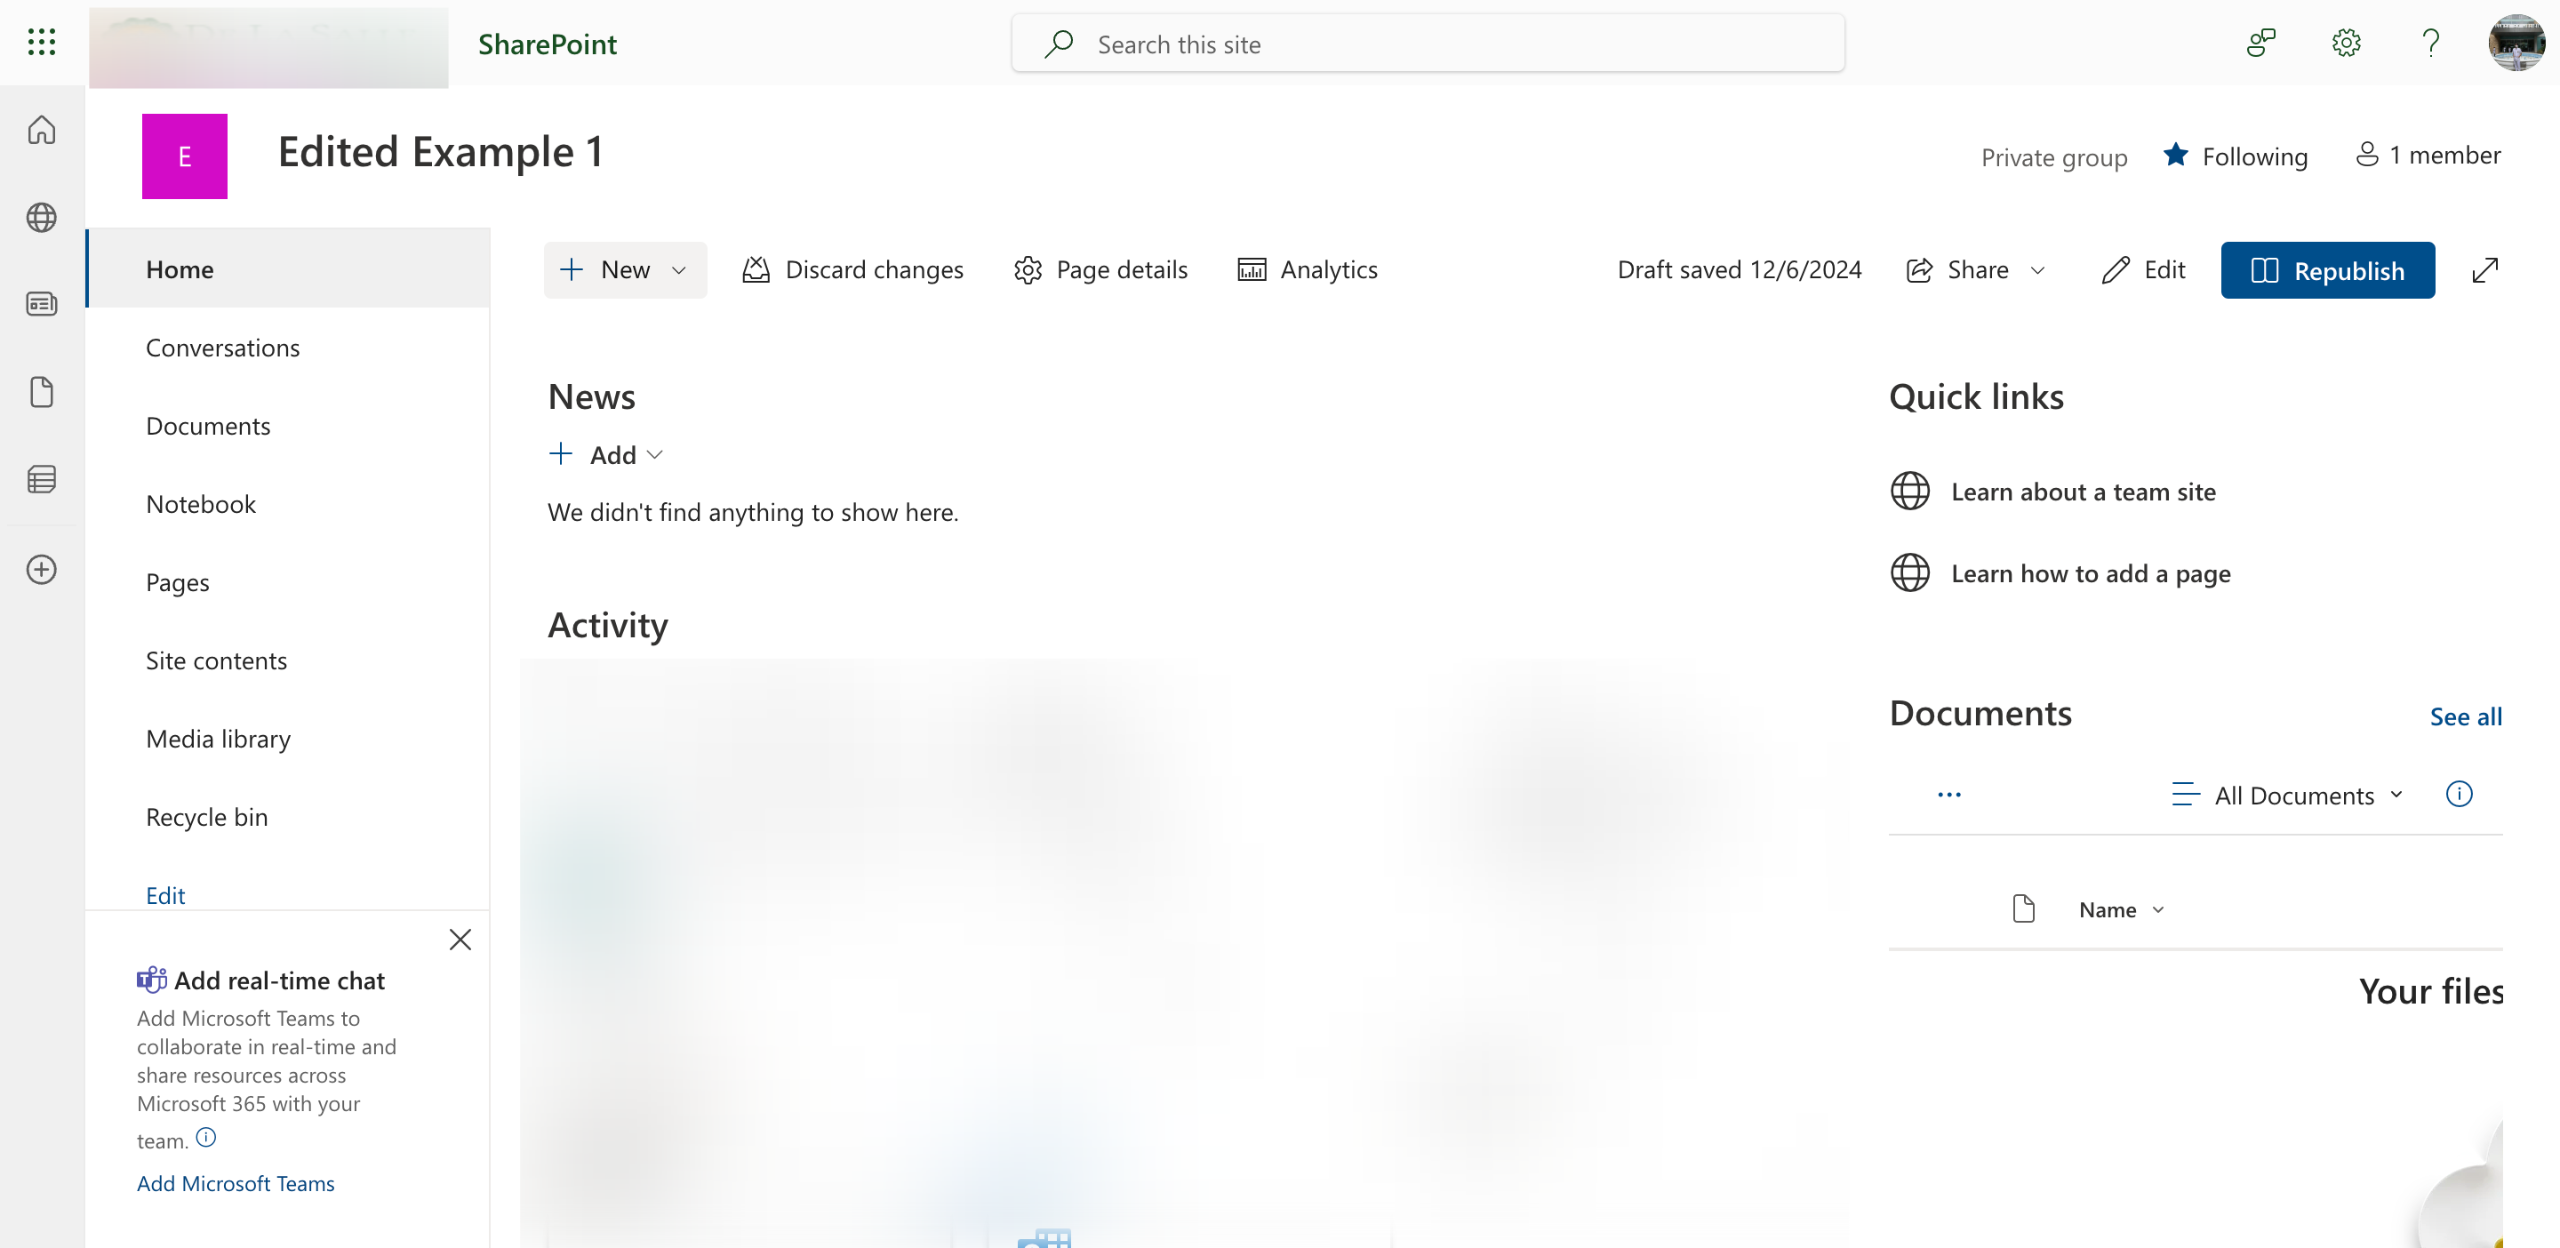
Task: Expand the Share dropdown chevron
Action: [x=2038, y=270]
